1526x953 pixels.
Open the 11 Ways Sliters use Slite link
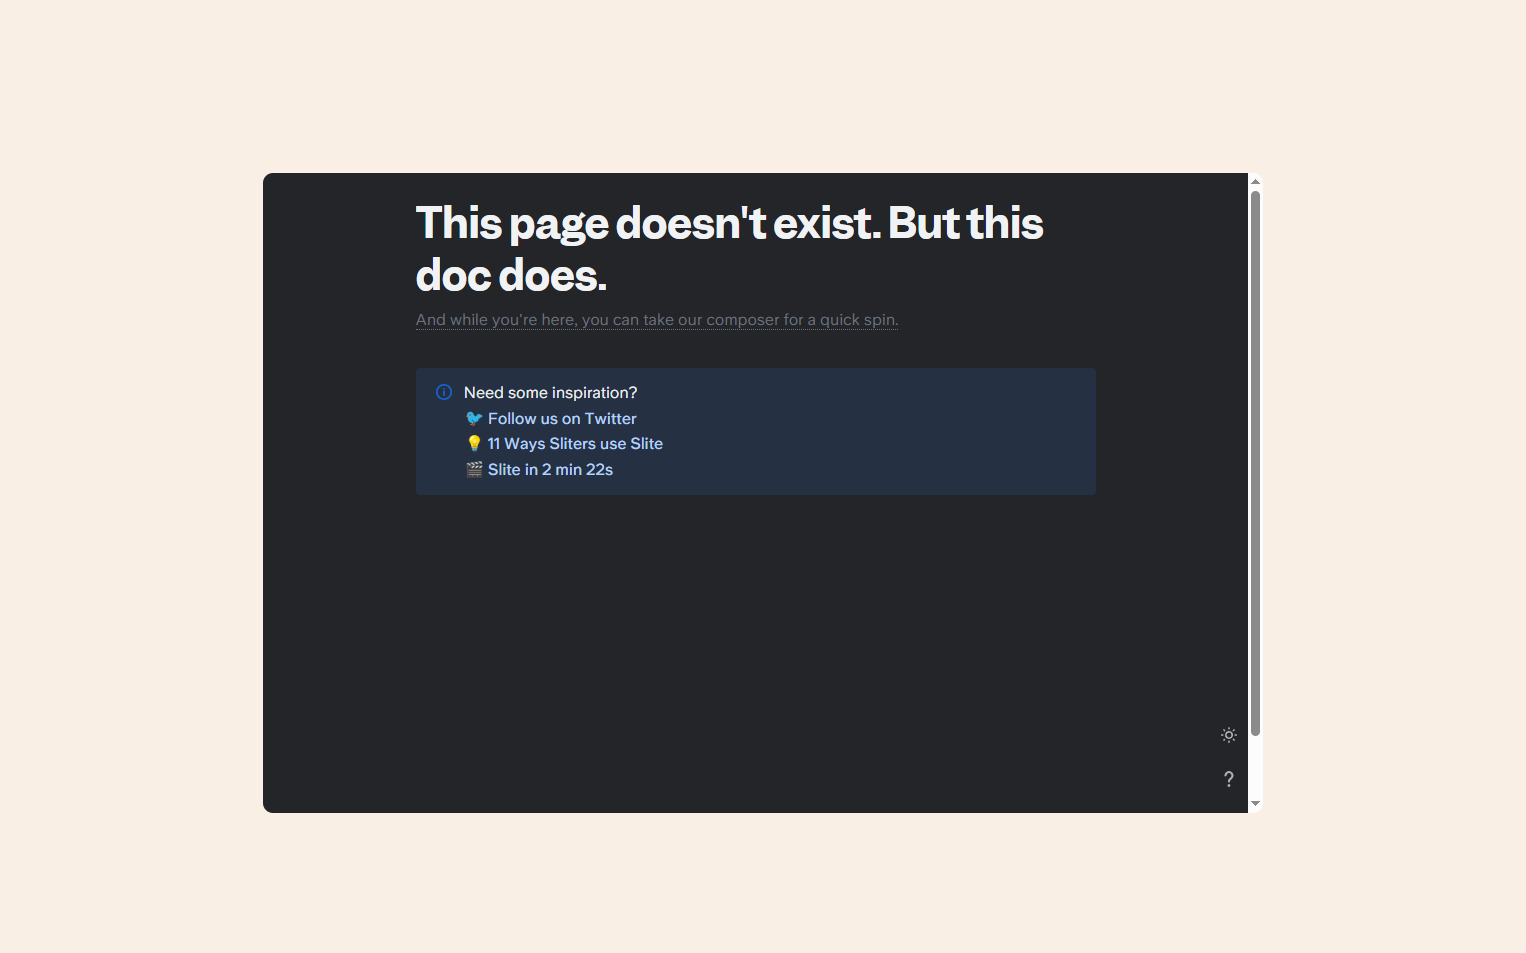tap(575, 444)
